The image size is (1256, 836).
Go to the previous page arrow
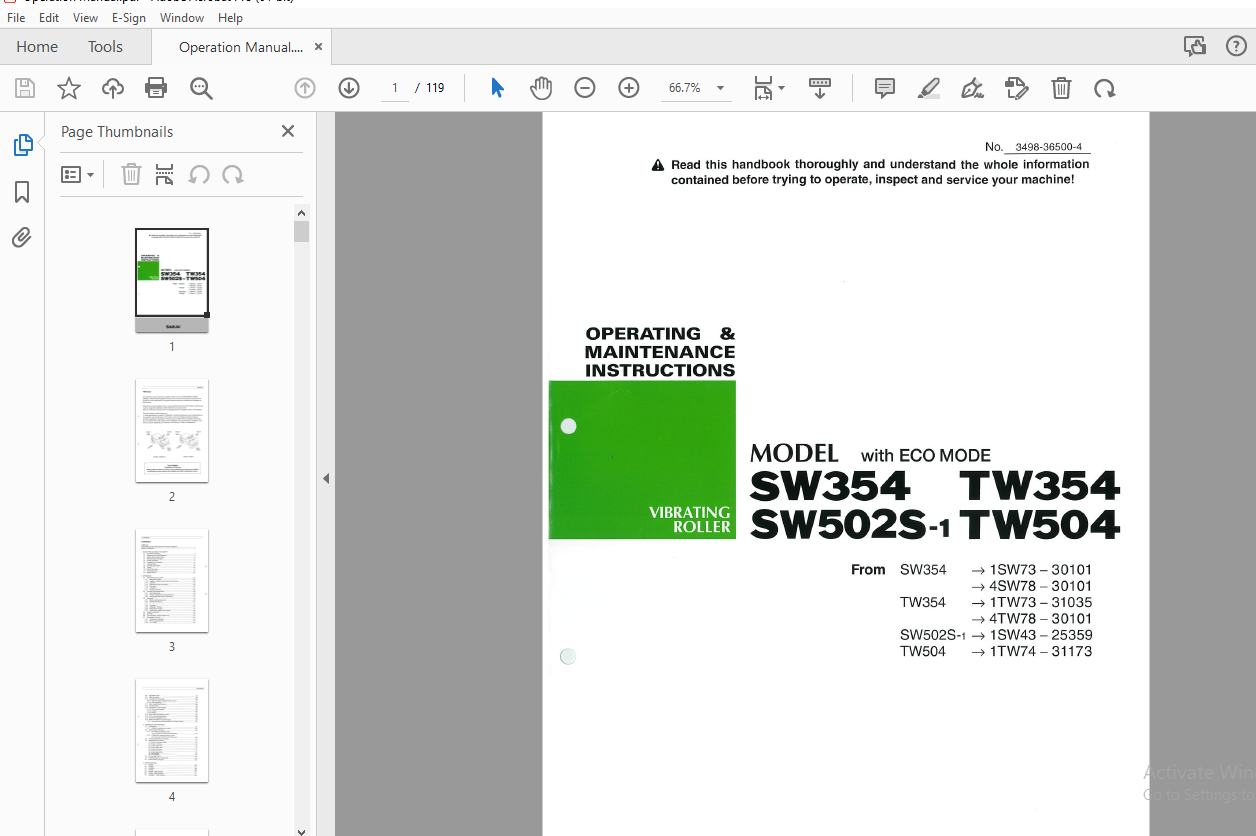click(305, 88)
